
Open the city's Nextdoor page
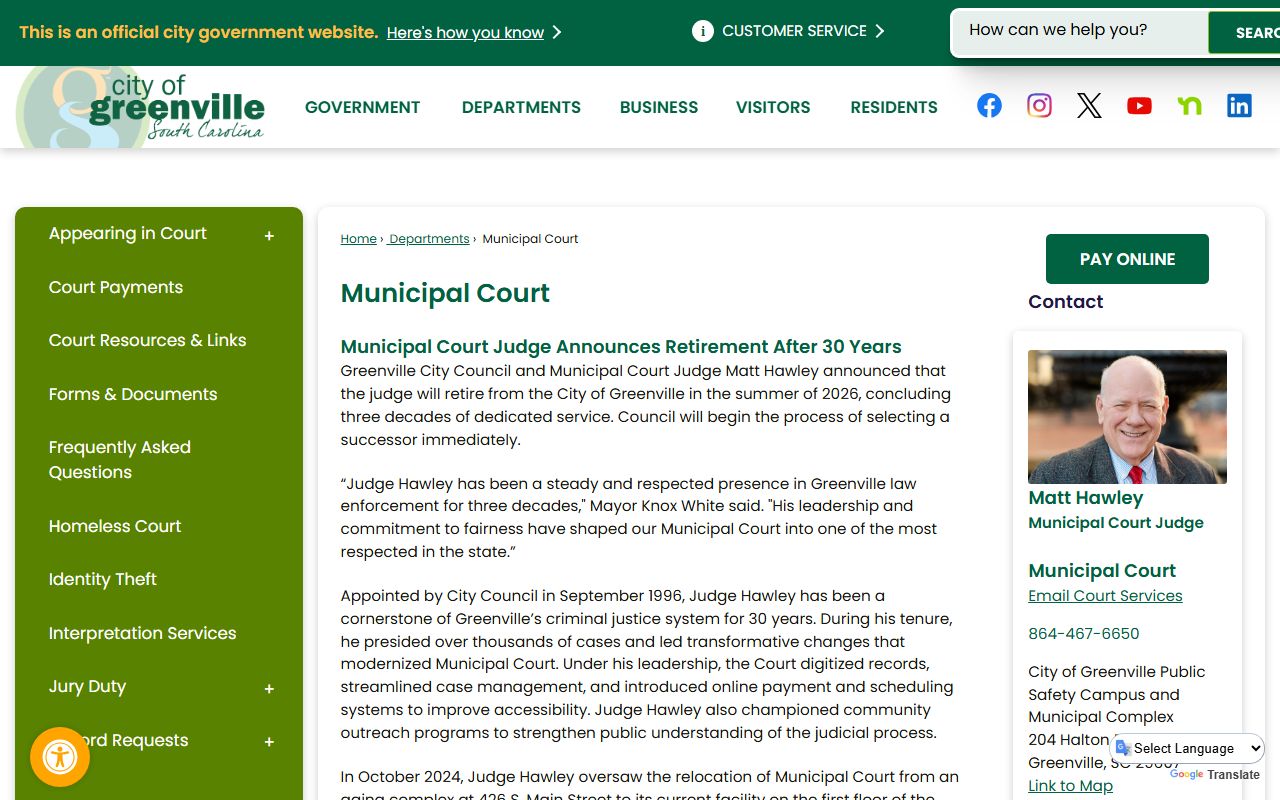(x=1189, y=106)
